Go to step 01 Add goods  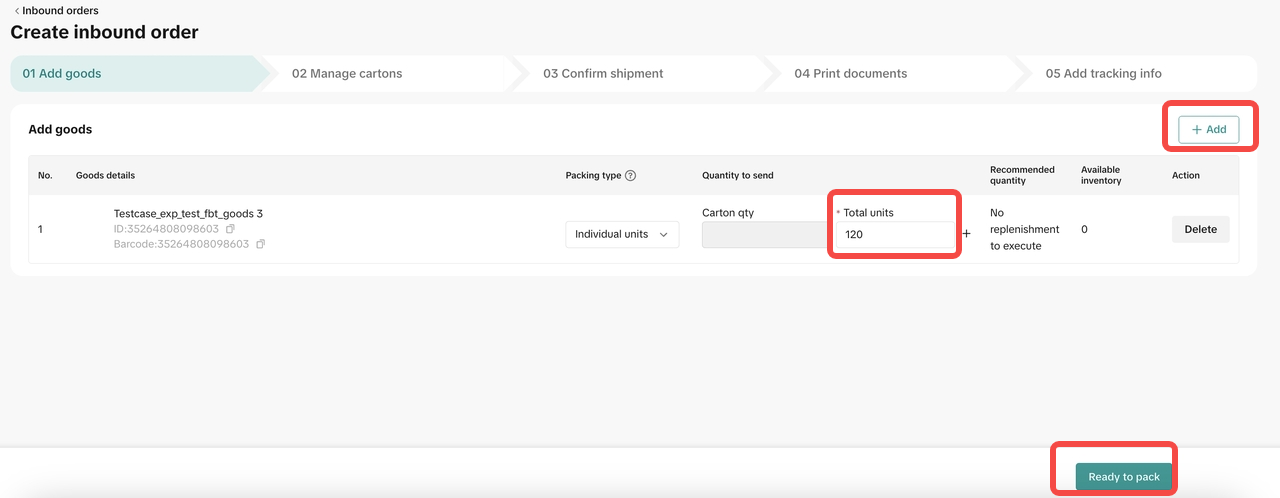coord(62,73)
